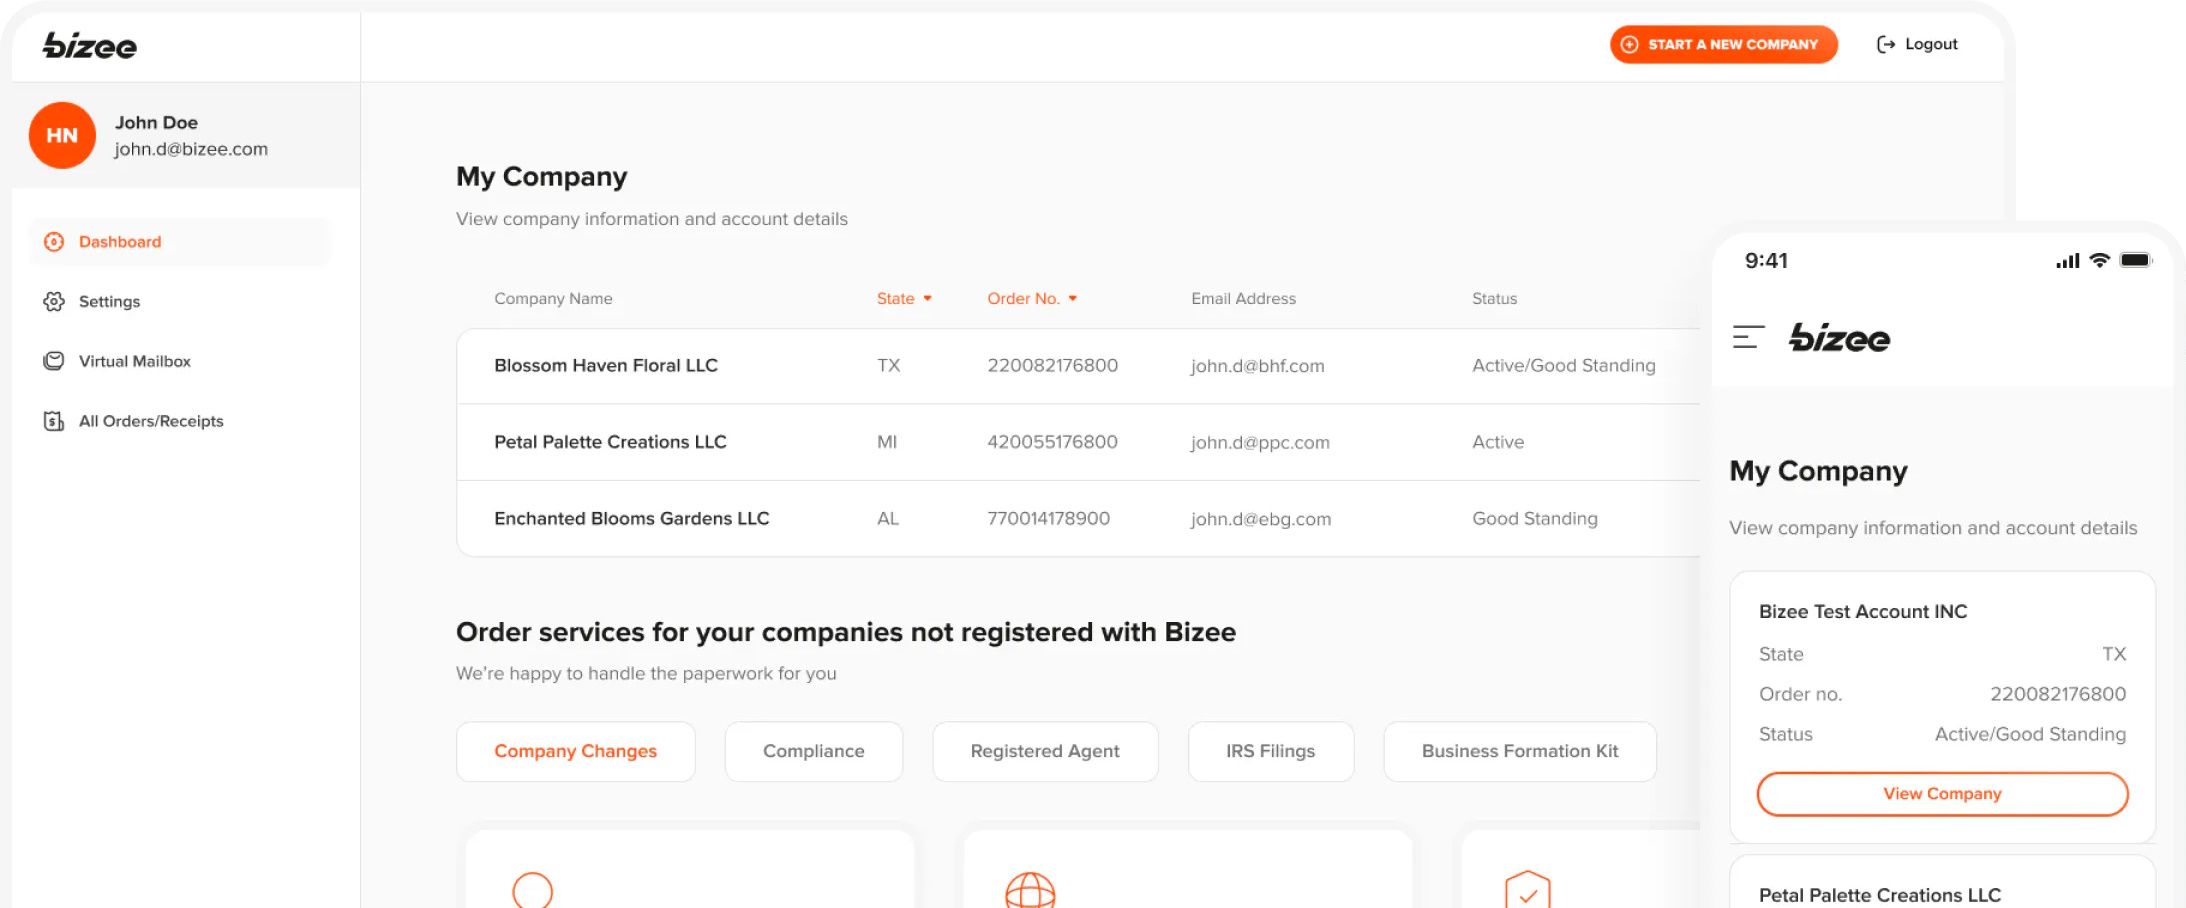Open All Orders/Receipts in the sidebar
This screenshot has width=2186, height=908.
pos(54,420)
